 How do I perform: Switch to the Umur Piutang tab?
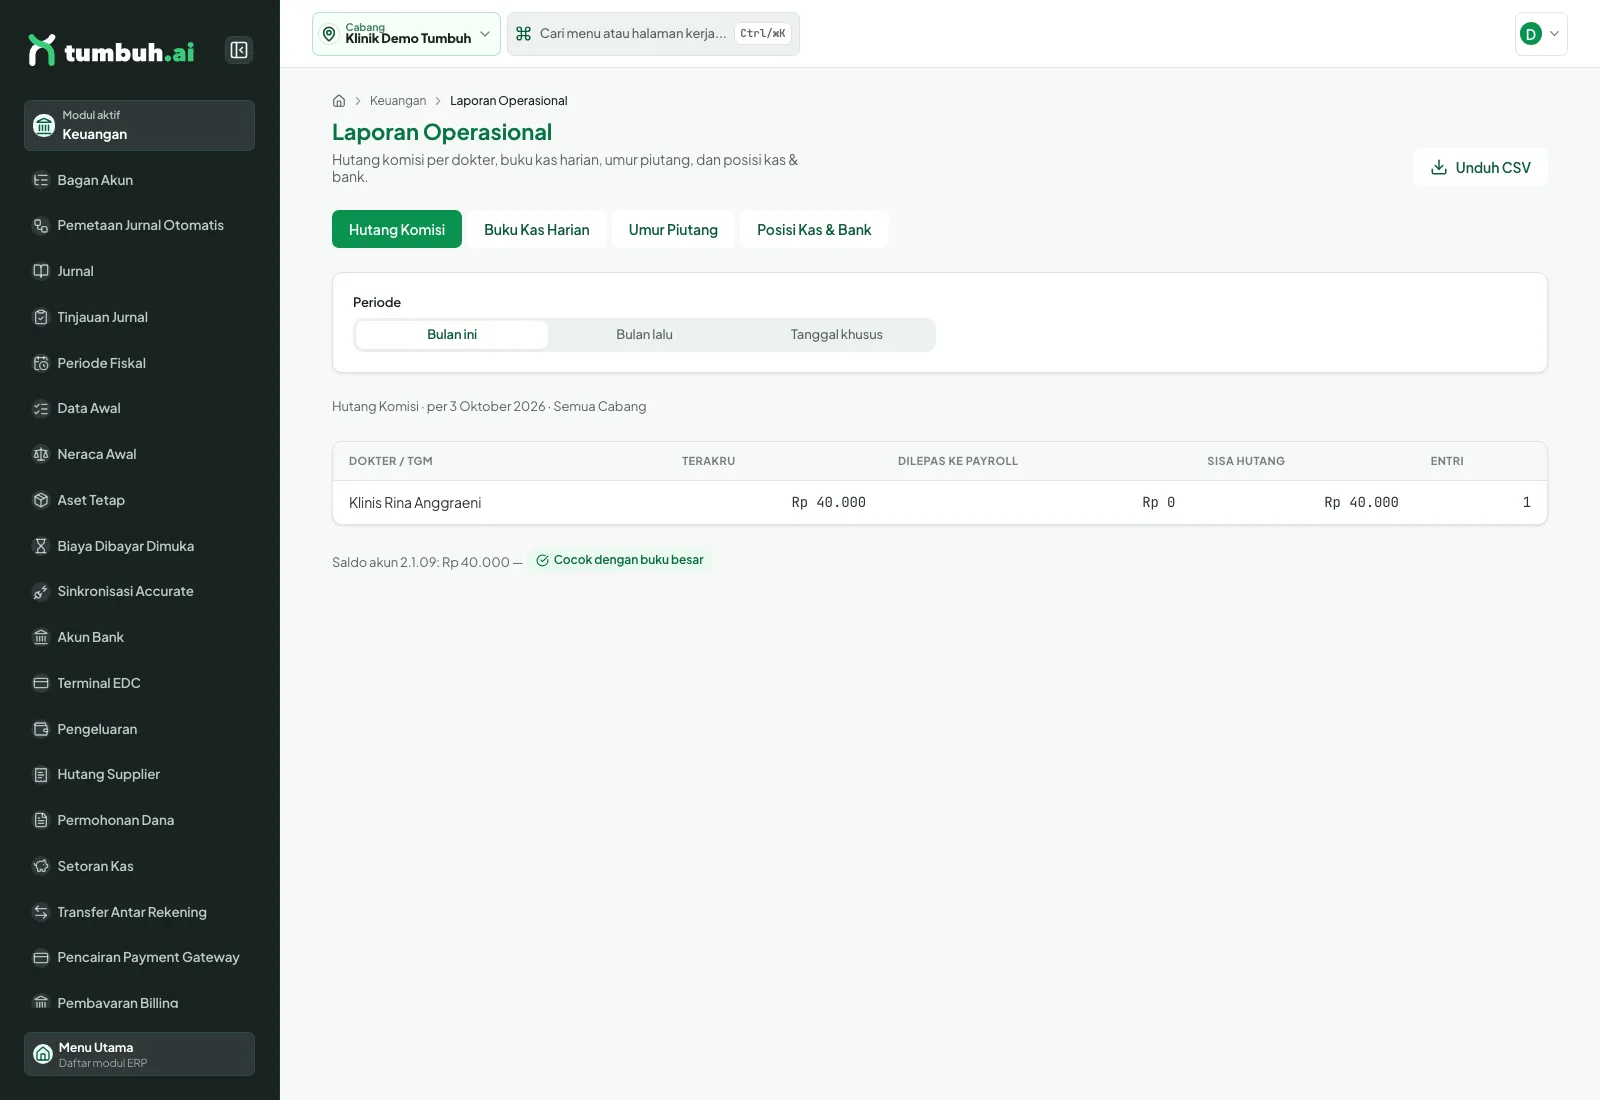point(673,229)
